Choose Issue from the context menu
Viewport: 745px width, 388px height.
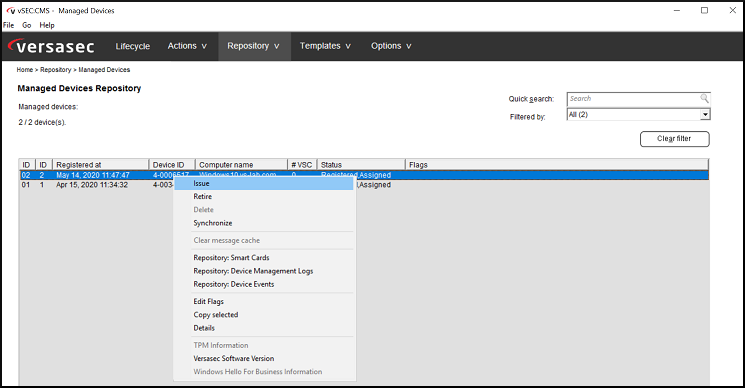264,183
